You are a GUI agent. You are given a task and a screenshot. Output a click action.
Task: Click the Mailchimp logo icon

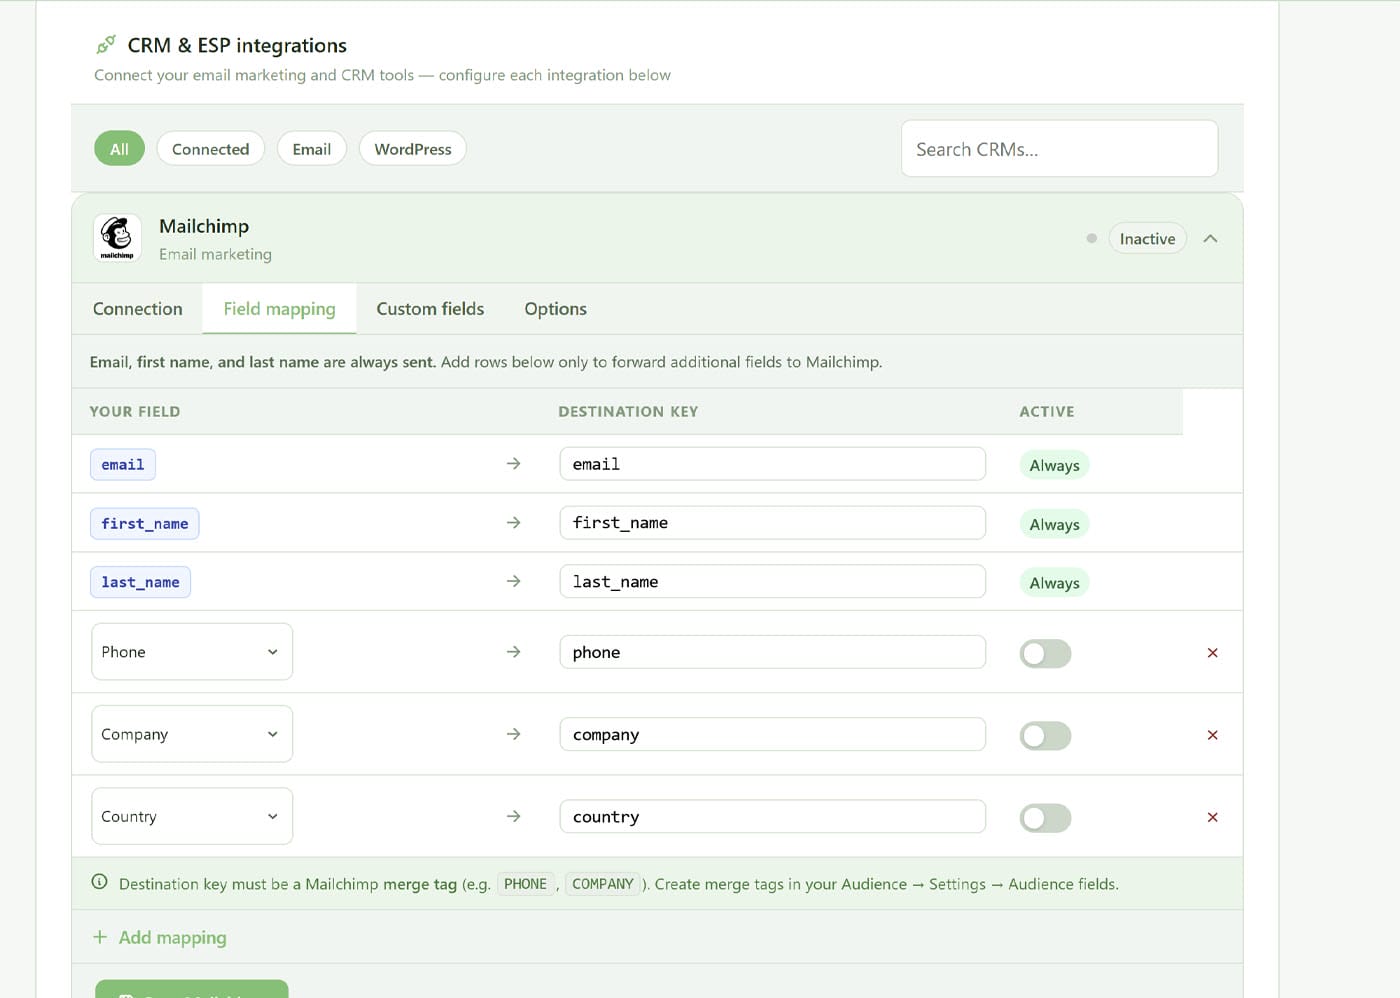[x=117, y=238]
